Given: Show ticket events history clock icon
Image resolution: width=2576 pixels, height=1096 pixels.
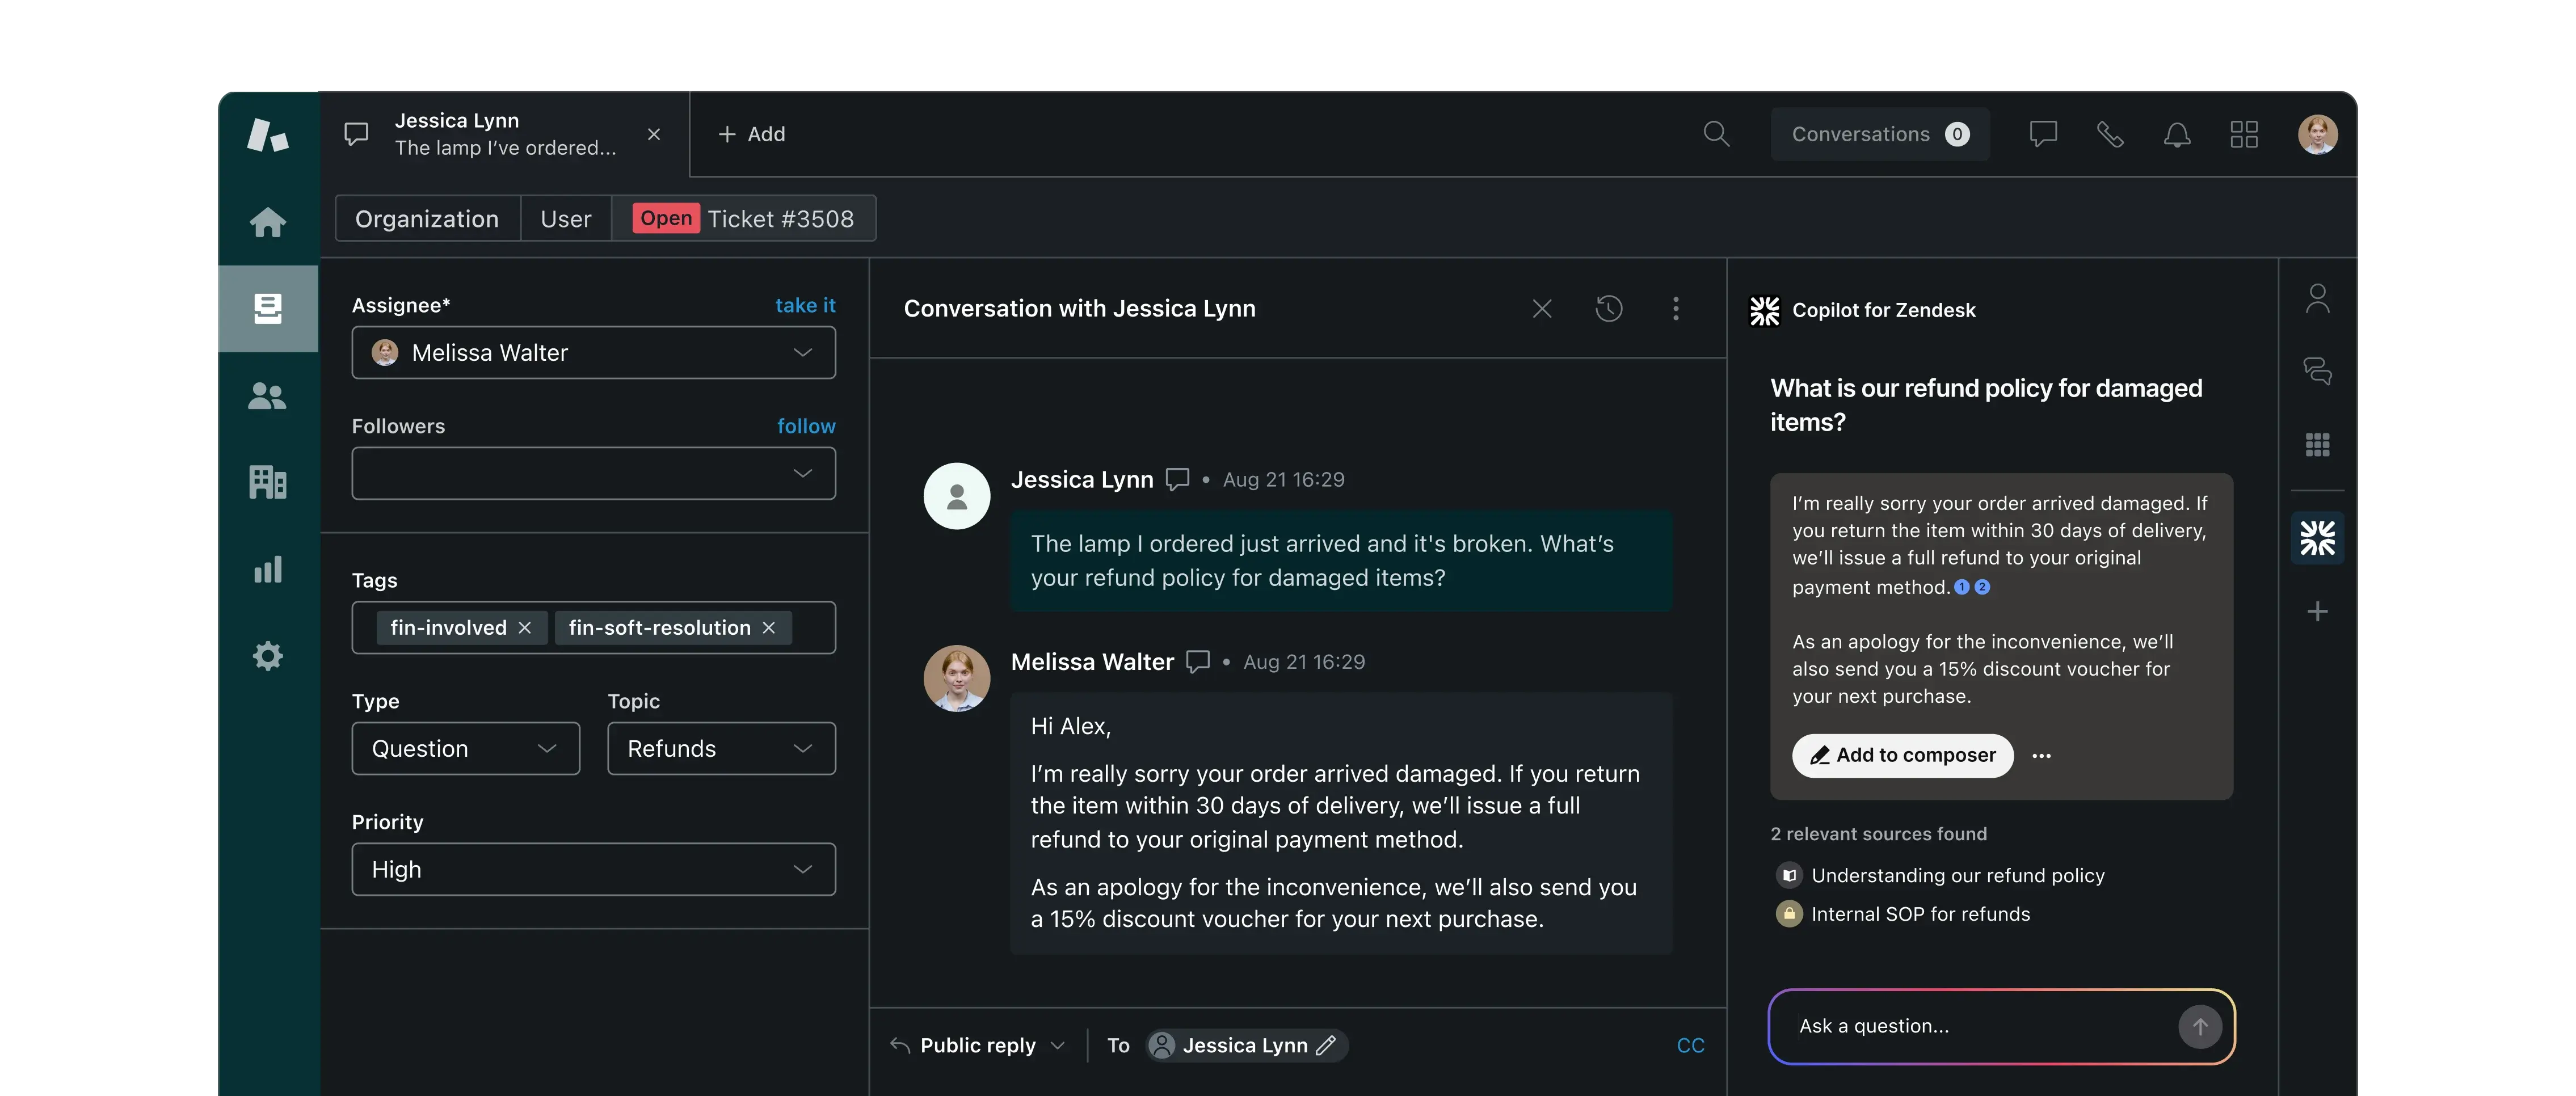Looking at the screenshot, I should click(1608, 308).
